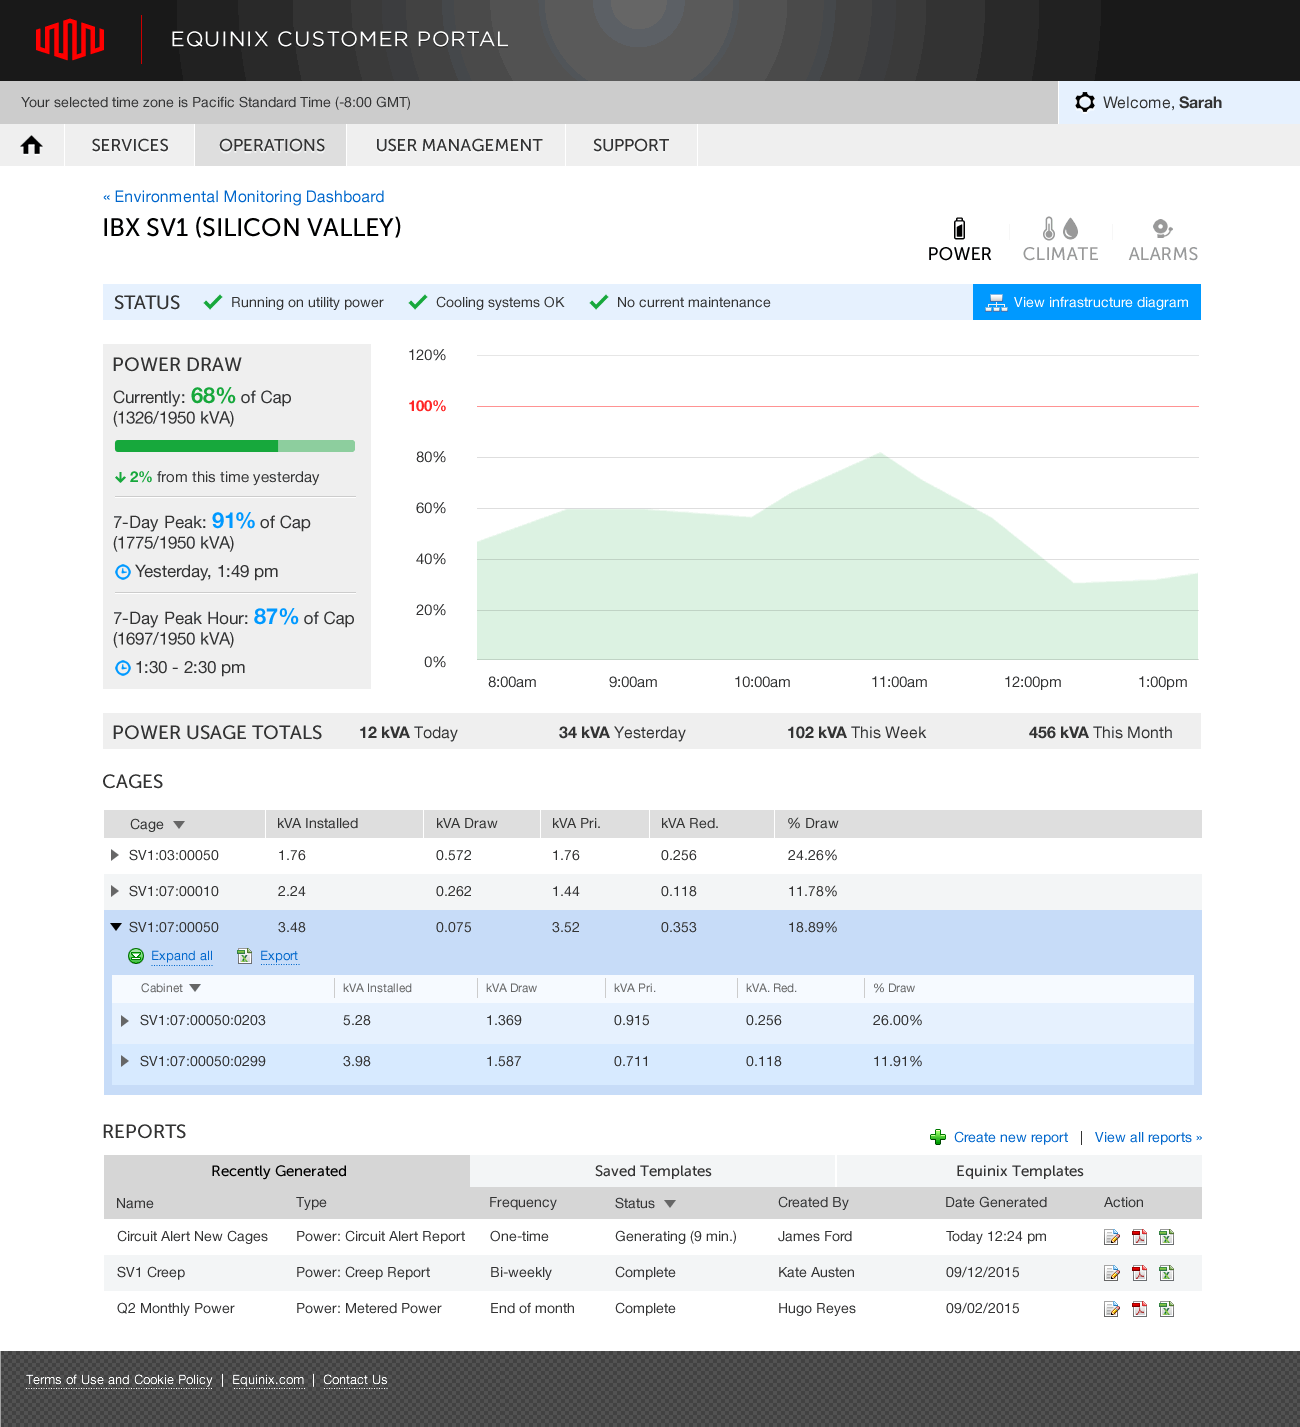
Task: Expand cabinet SV1:07:00050:0299 row
Action: (x=125, y=1061)
